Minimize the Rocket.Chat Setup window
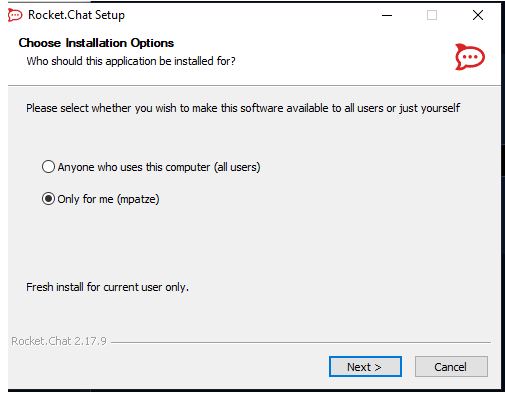The width and height of the screenshot is (505, 393). point(387,15)
